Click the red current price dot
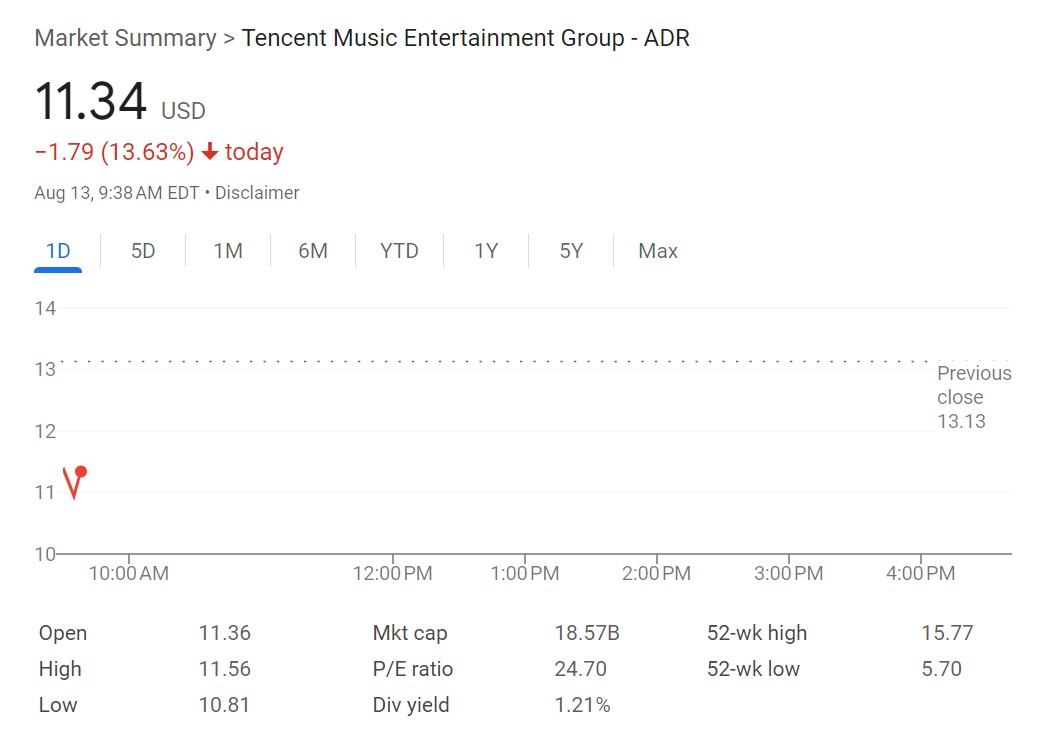1055x735 pixels. point(81,472)
